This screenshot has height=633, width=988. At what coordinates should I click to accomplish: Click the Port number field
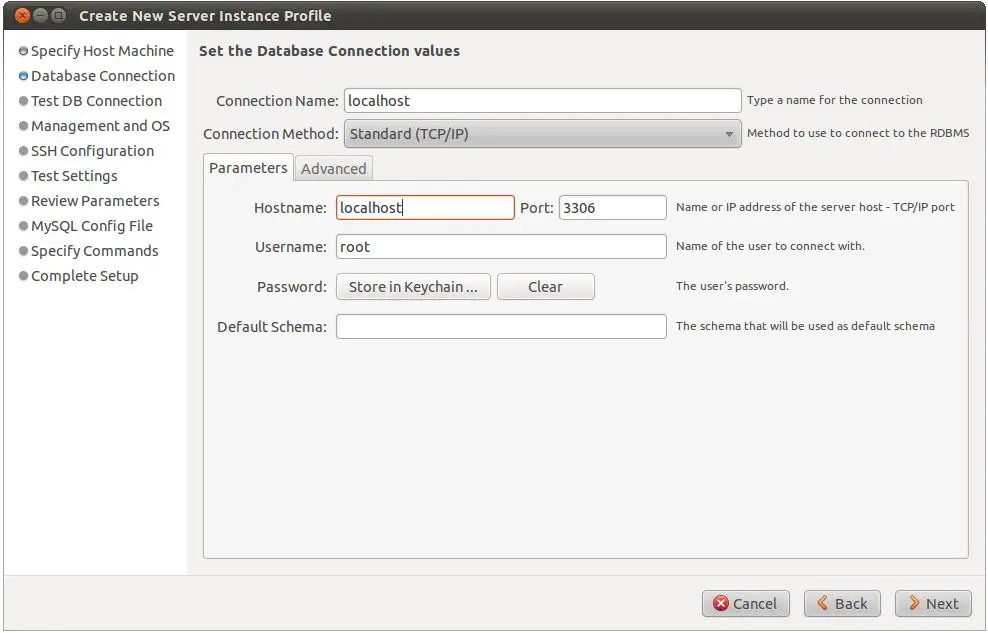pyautogui.click(x=612, y=208)
